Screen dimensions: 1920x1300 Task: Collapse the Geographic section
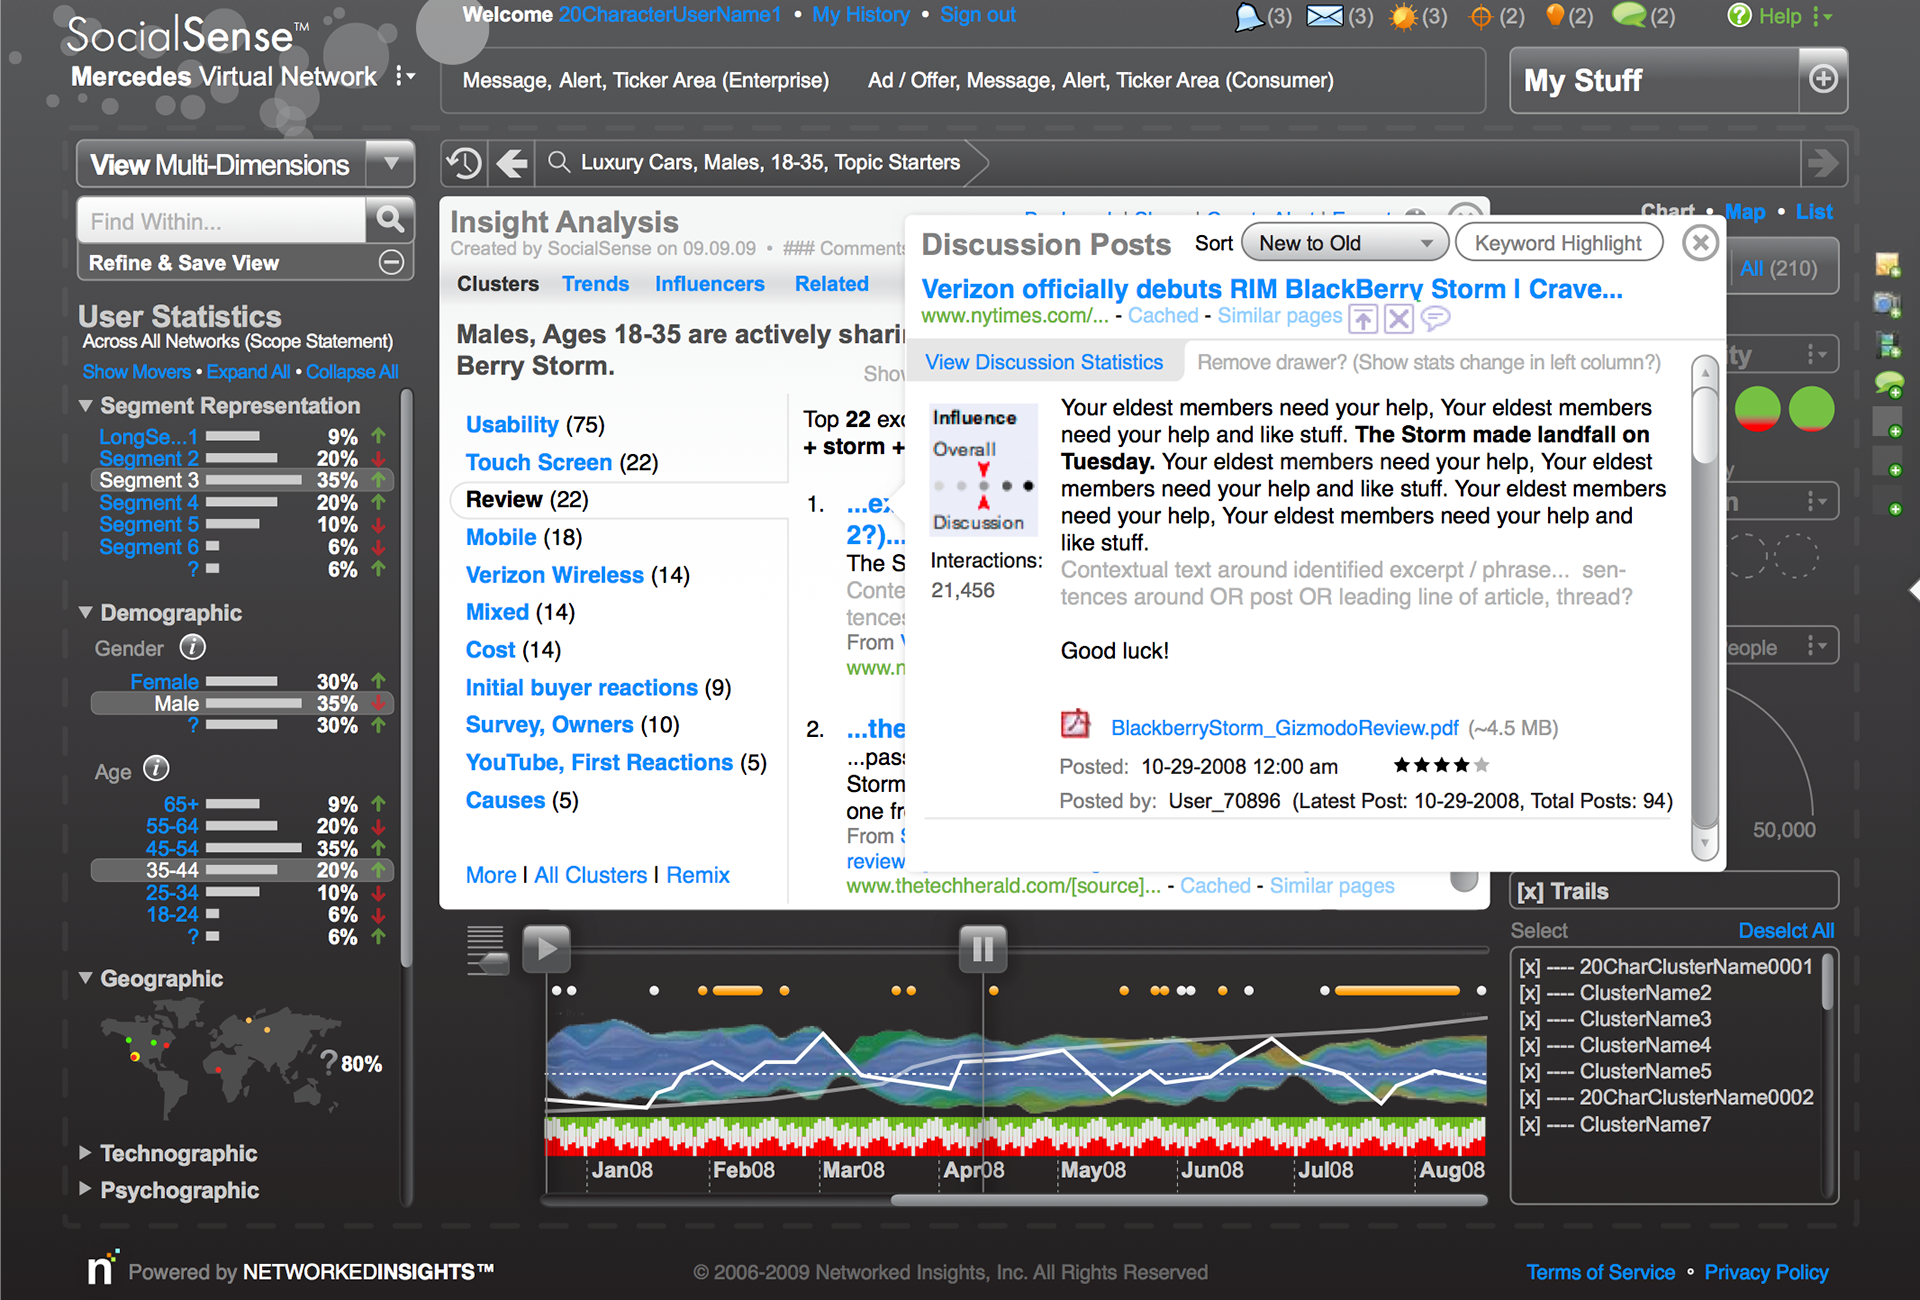coord(85,978)
